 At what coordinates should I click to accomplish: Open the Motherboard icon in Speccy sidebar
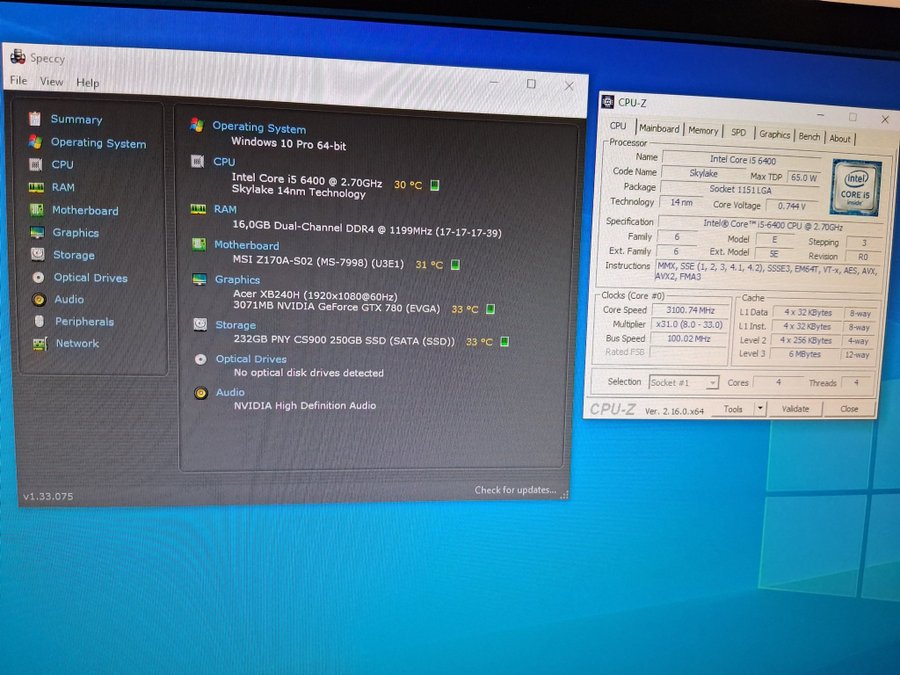[37, 210]
